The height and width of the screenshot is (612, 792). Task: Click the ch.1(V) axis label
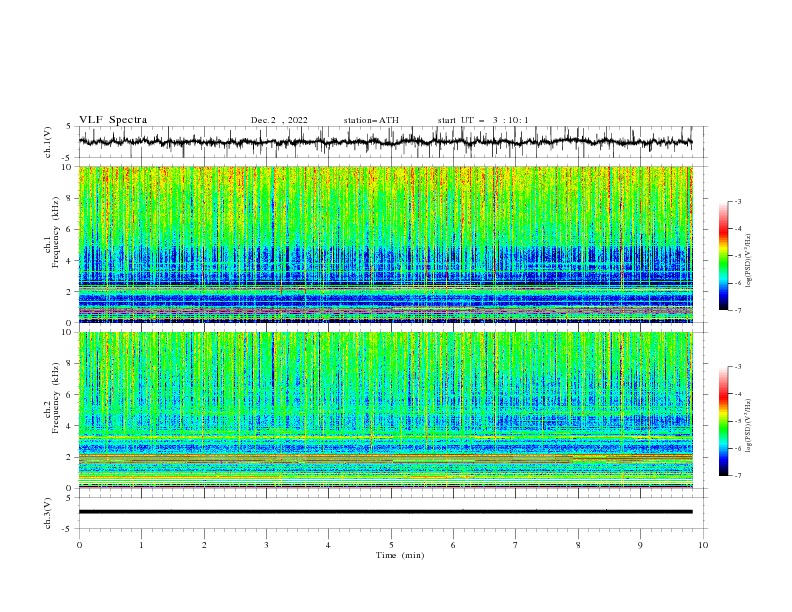[x=48, y=142]
